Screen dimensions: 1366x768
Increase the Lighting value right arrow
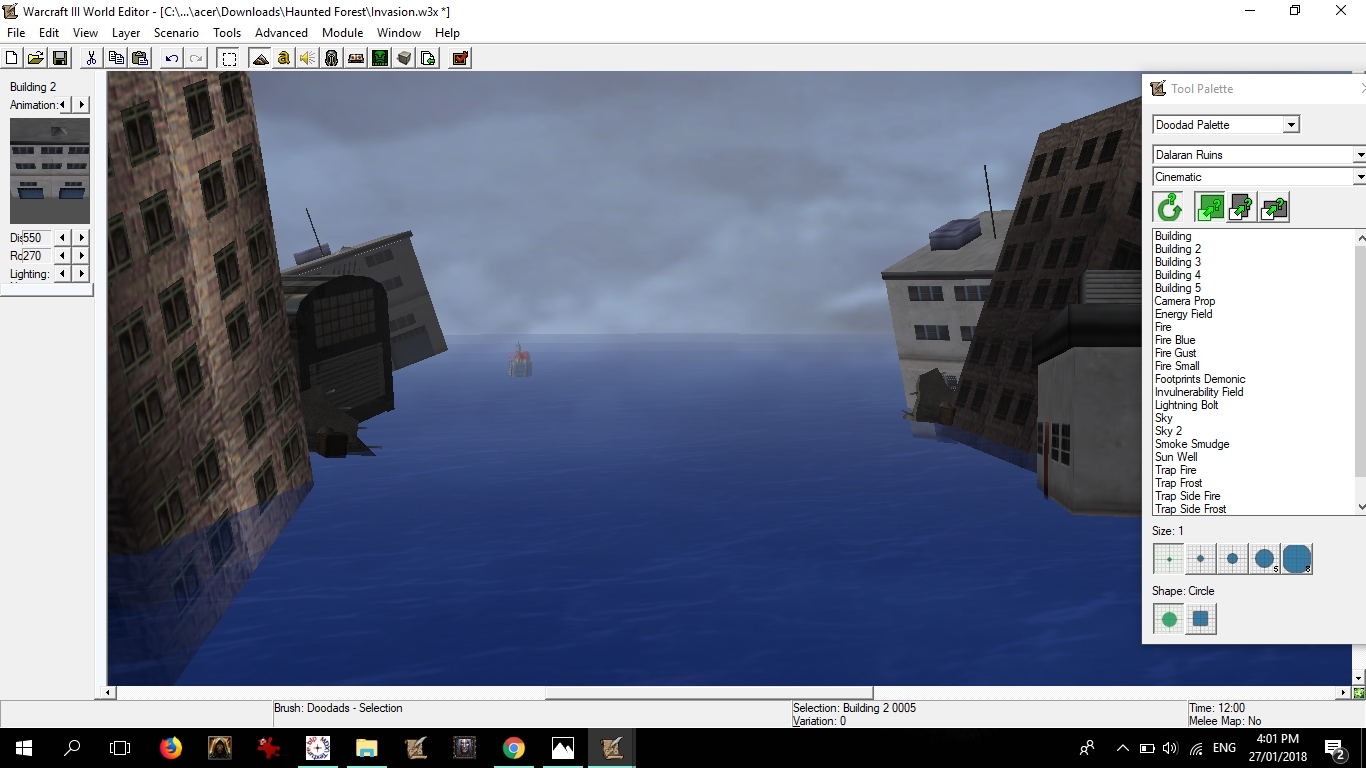82,274
